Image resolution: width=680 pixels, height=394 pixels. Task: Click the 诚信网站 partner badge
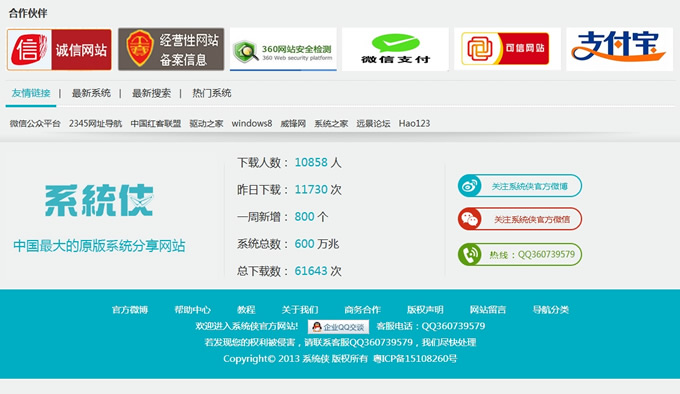point(59,49)
